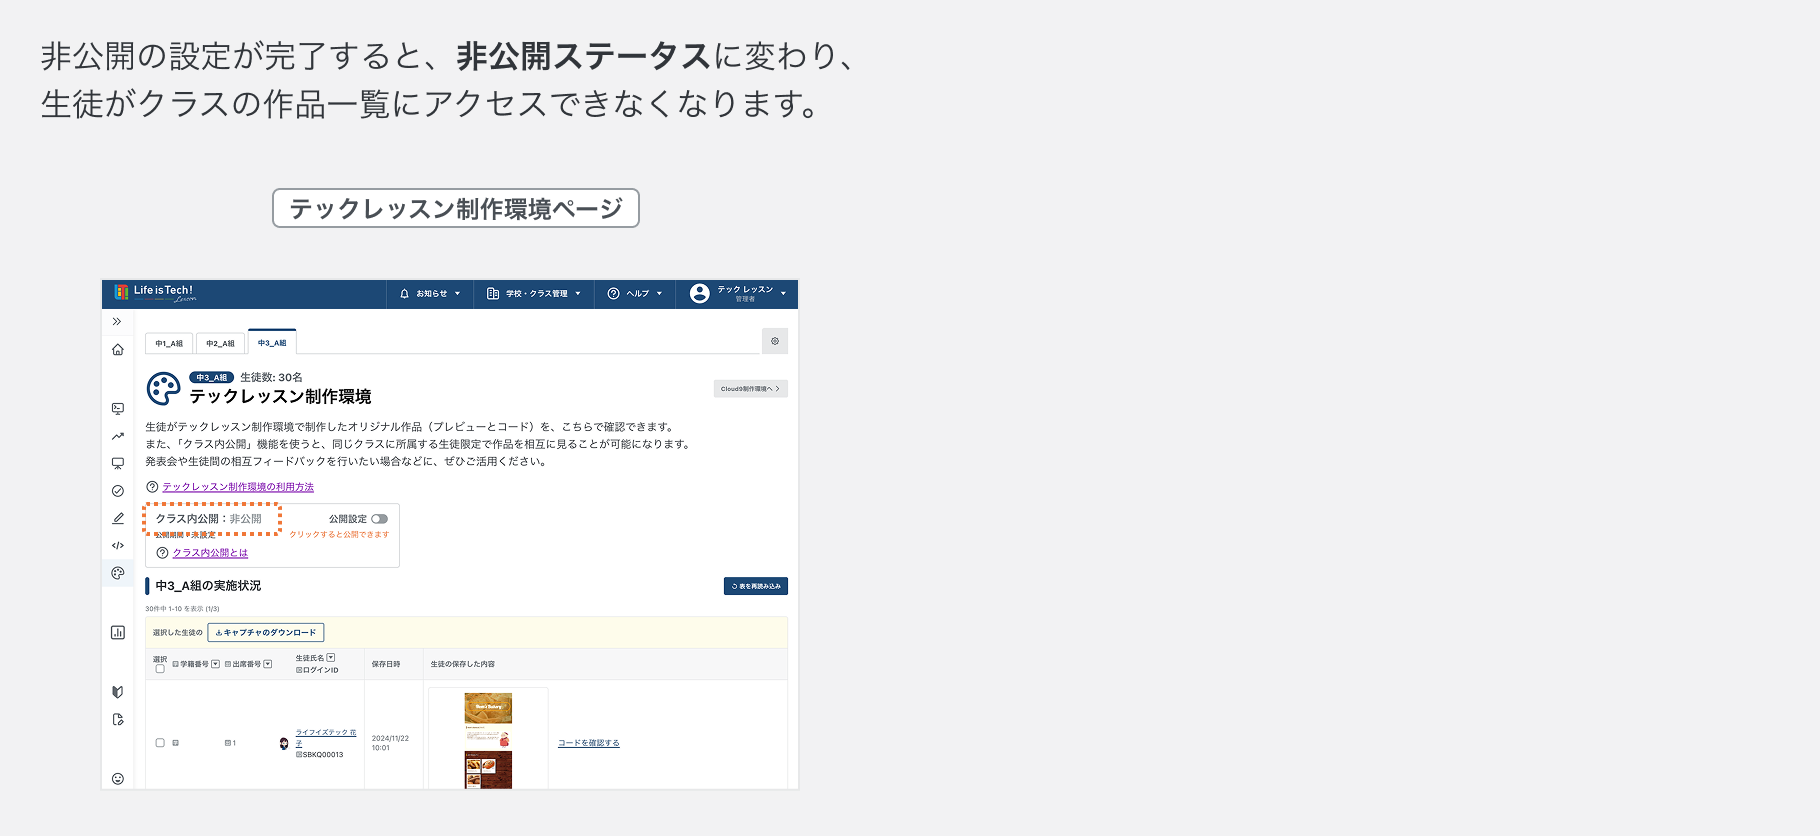Switch to the 中2_A組 tab

[x=220, y=343]
